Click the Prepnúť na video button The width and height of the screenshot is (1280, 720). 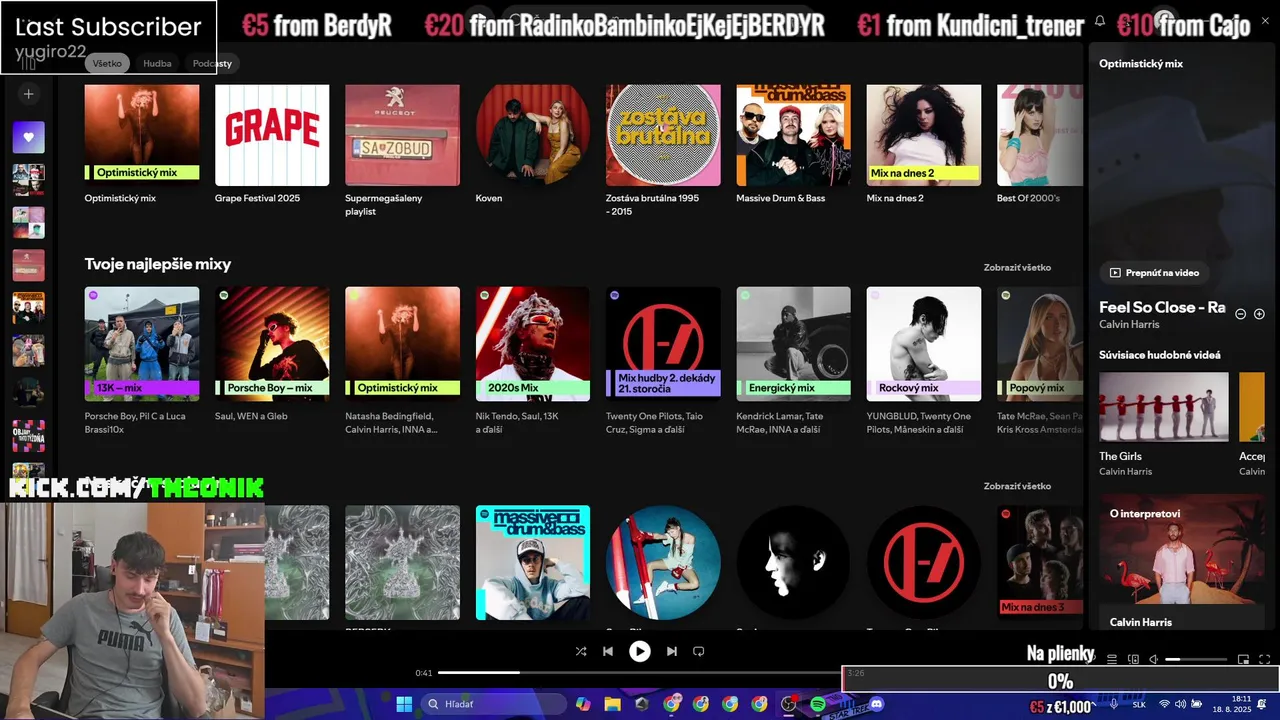1154,272
